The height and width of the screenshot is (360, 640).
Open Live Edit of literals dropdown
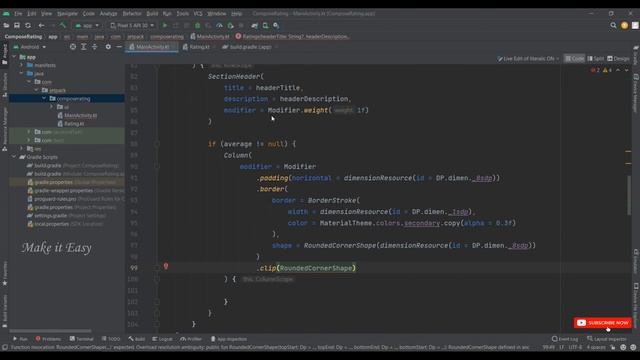[528, 59]
